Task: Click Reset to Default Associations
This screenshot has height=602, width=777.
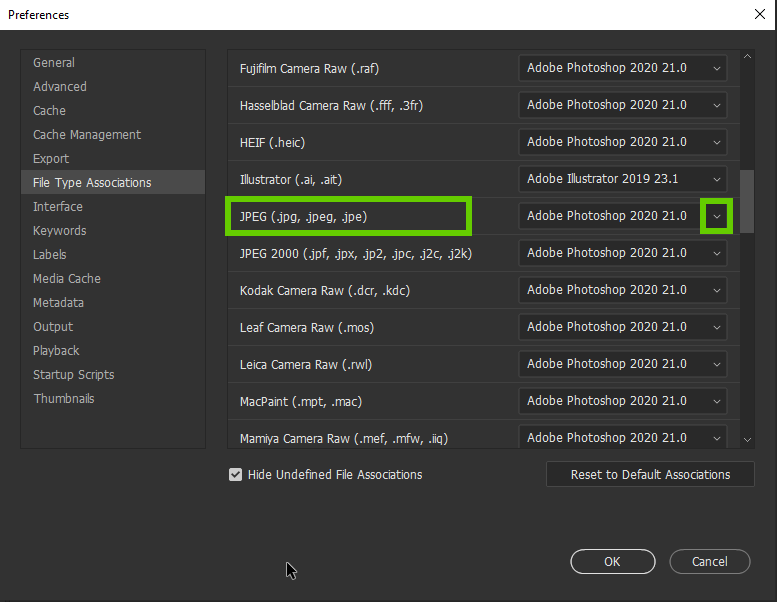Action: 650,475
